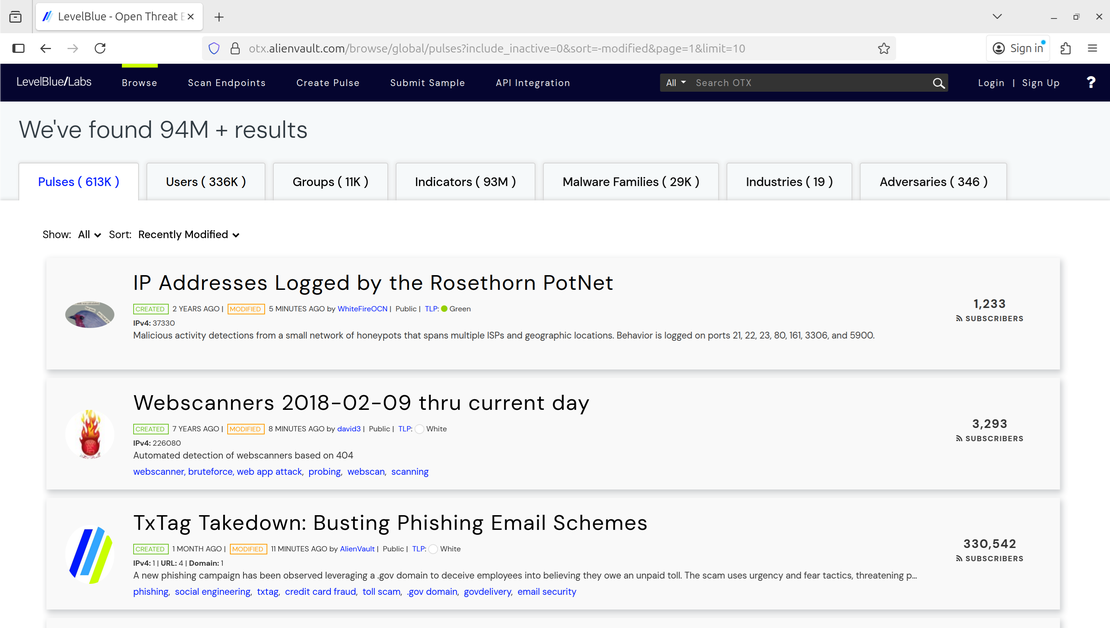Open the Firefox hamburger menu
Screen dimensions: 1110x628
tap(1092, 48)
